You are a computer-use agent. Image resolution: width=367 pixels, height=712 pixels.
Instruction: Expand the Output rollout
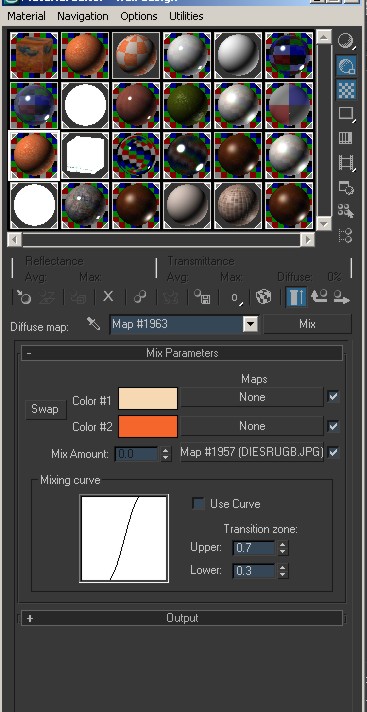[x=182, y=618]
